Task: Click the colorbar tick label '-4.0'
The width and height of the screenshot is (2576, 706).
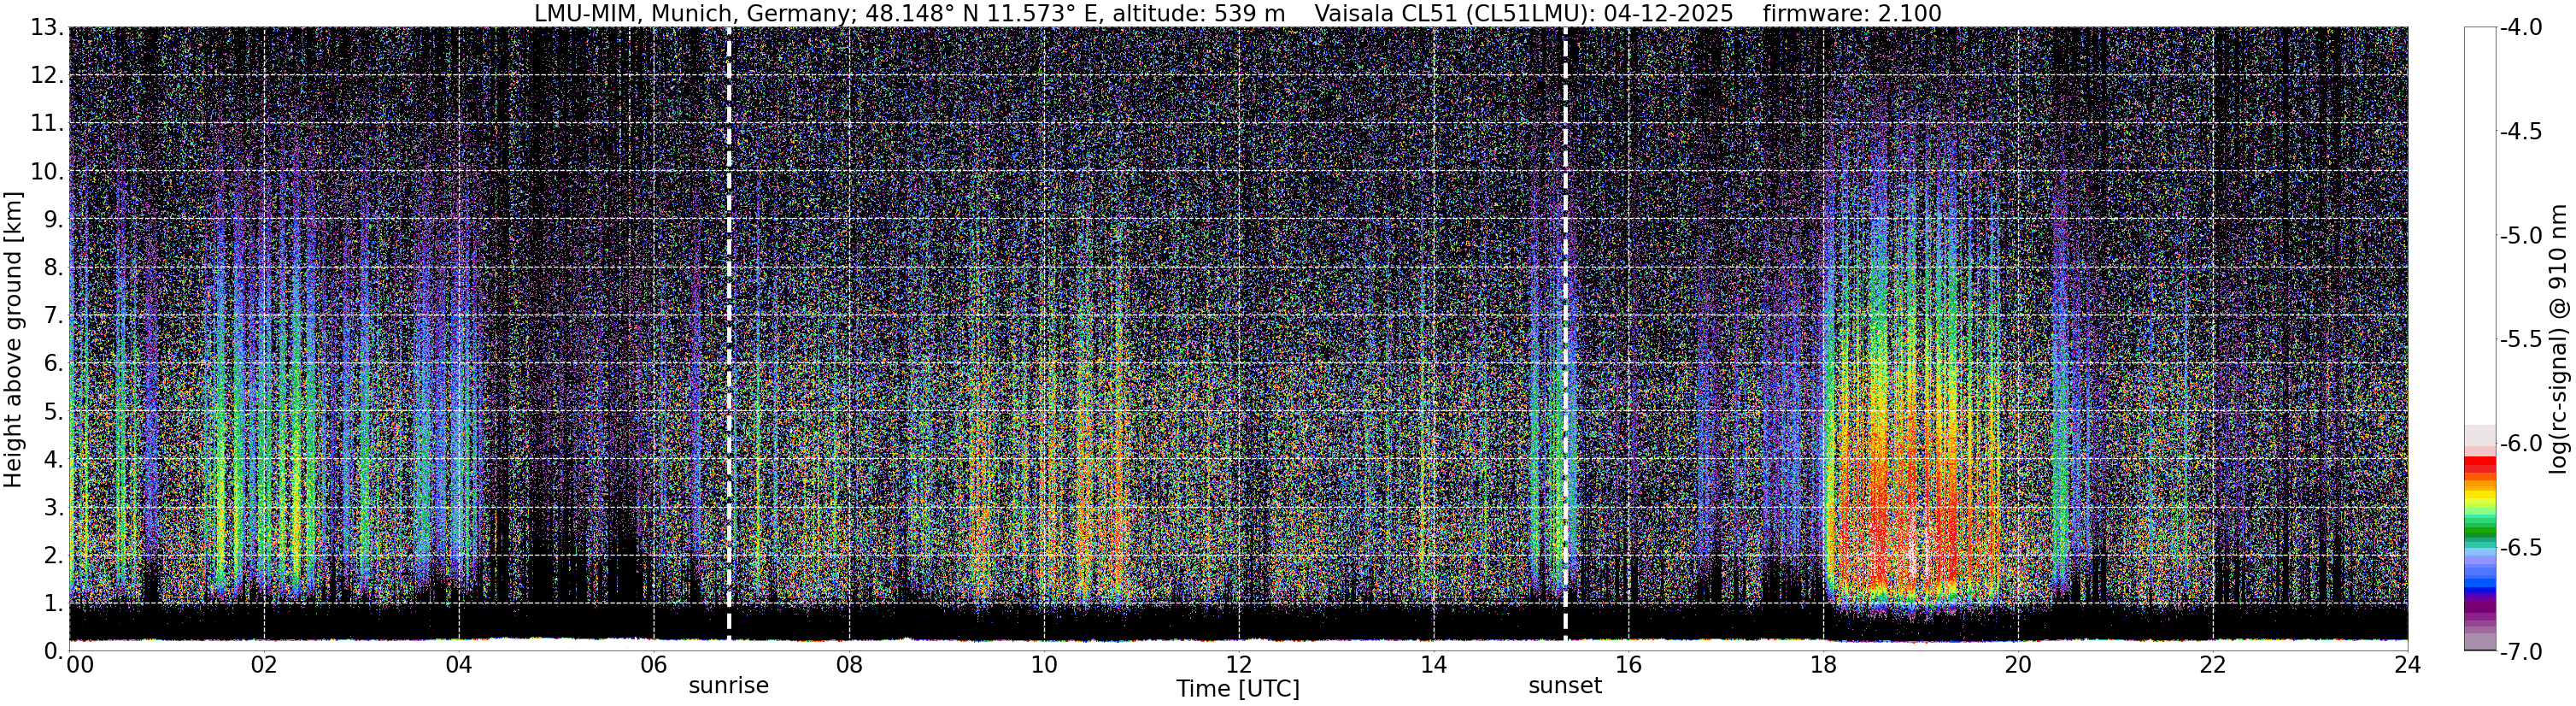Action: [2521, 28]
